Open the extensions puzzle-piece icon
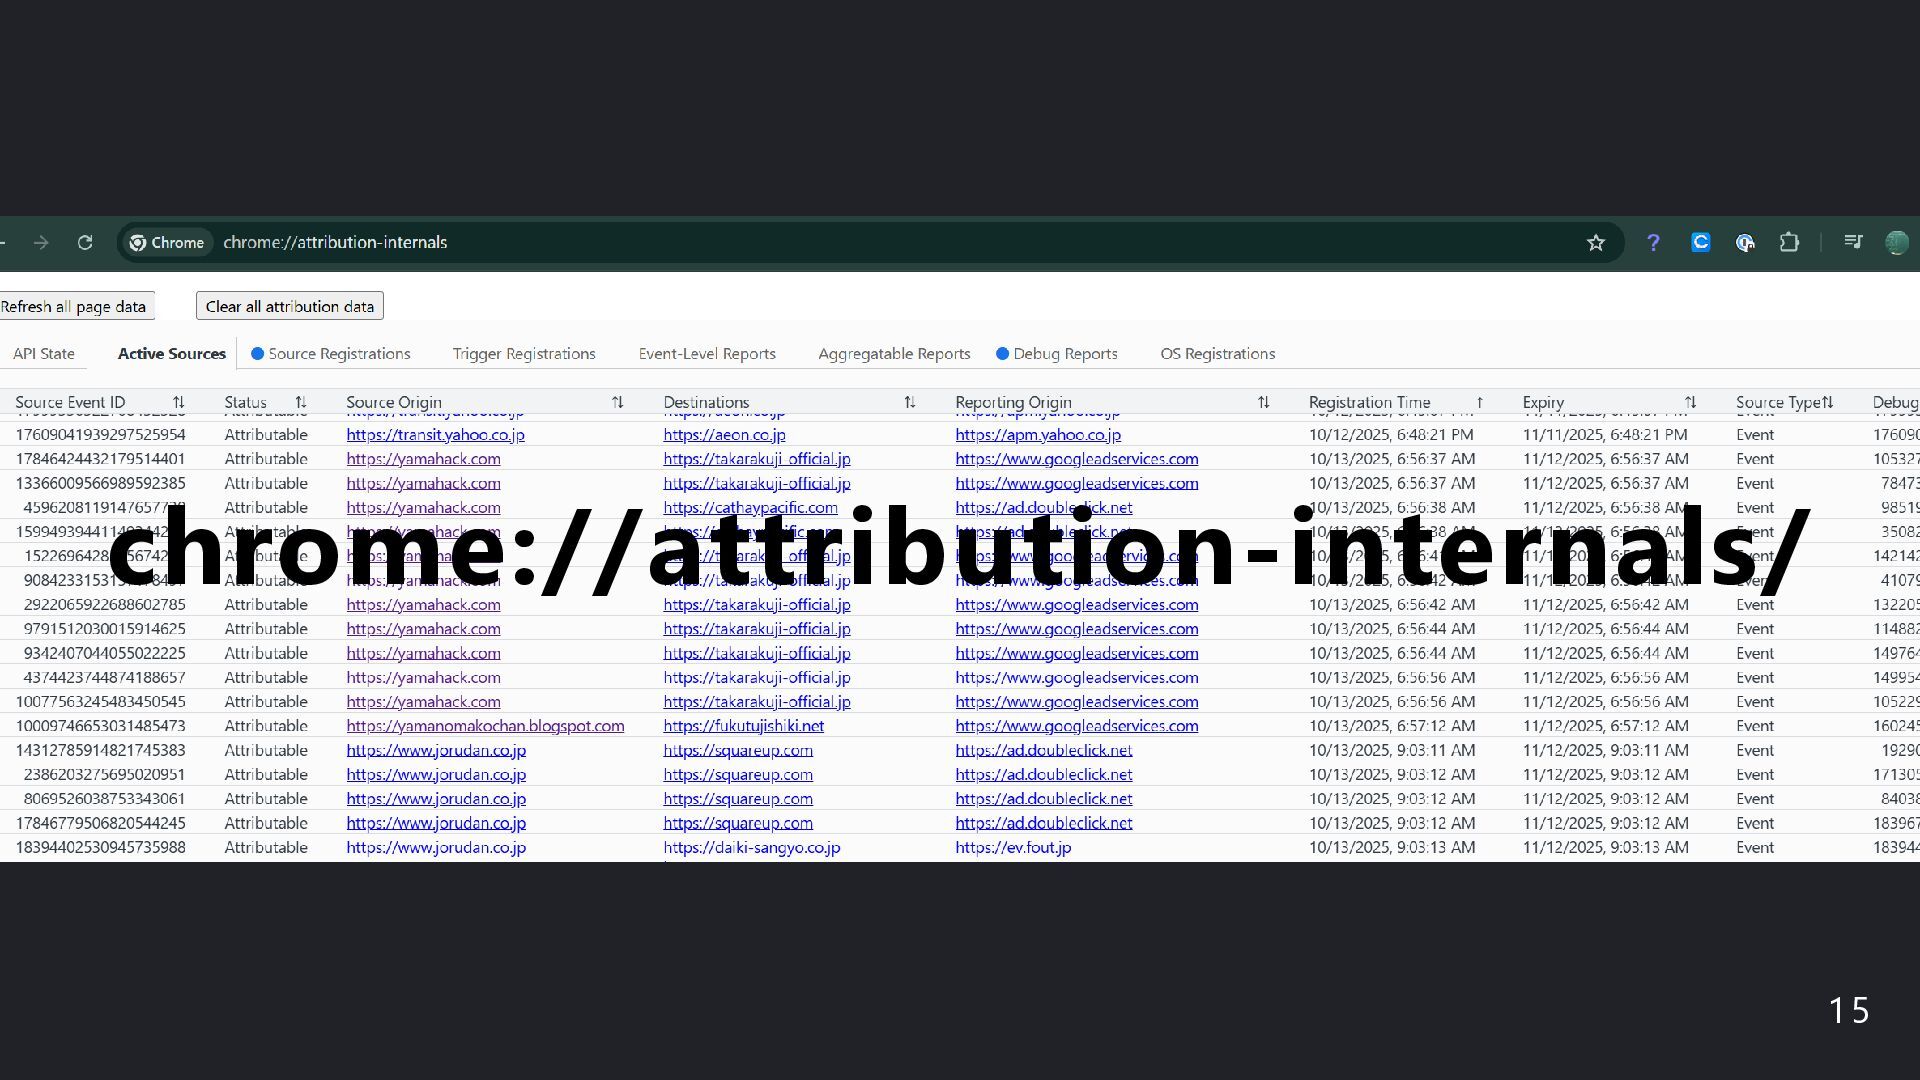 point(1789,243)
